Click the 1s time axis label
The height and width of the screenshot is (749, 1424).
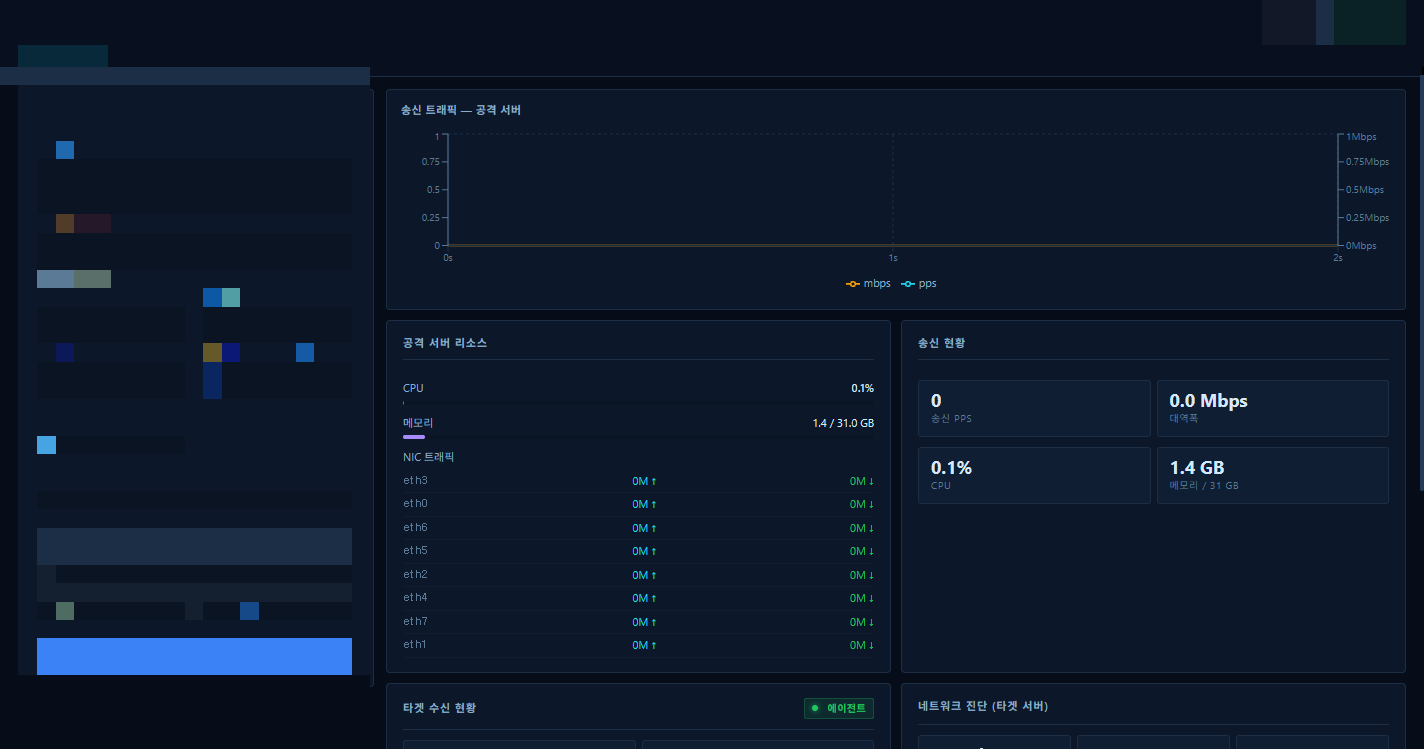pos(893,258)
